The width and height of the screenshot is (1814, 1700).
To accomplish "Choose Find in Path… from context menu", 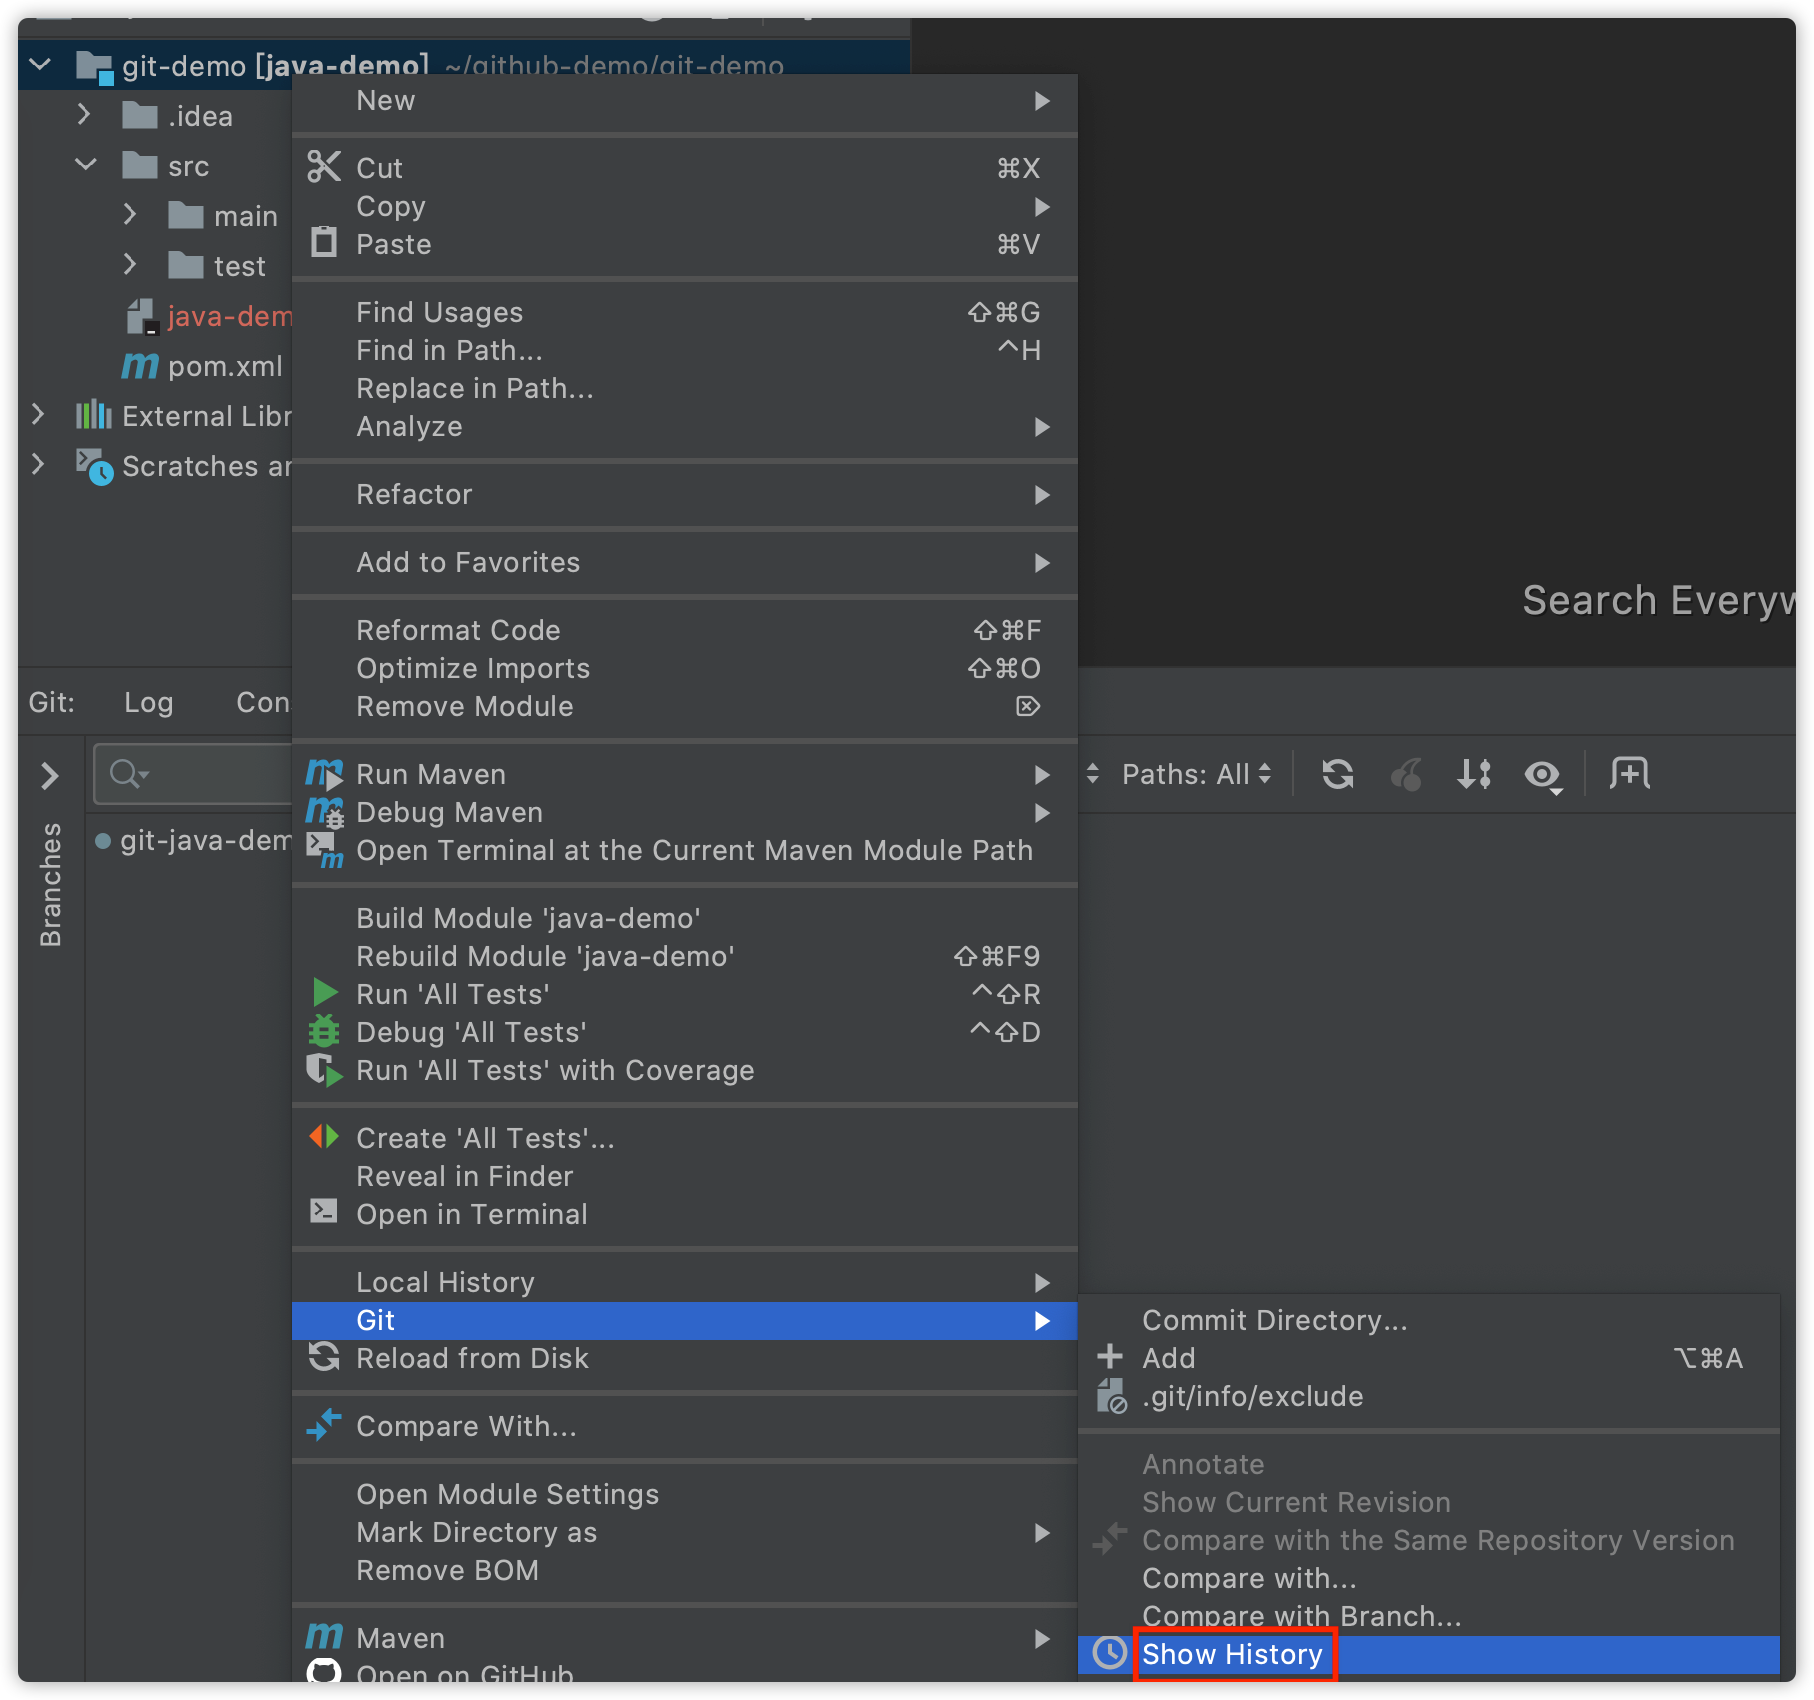I will 685,350.
